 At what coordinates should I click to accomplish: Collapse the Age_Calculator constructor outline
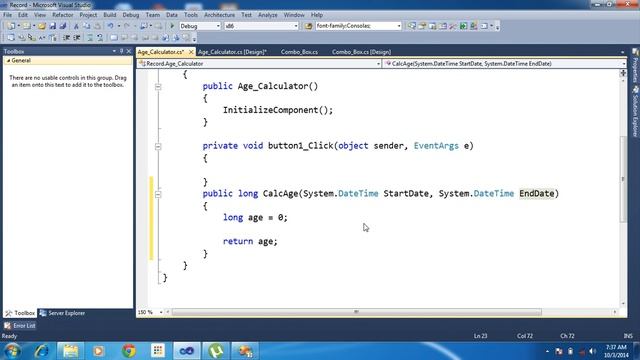point(158,87)
